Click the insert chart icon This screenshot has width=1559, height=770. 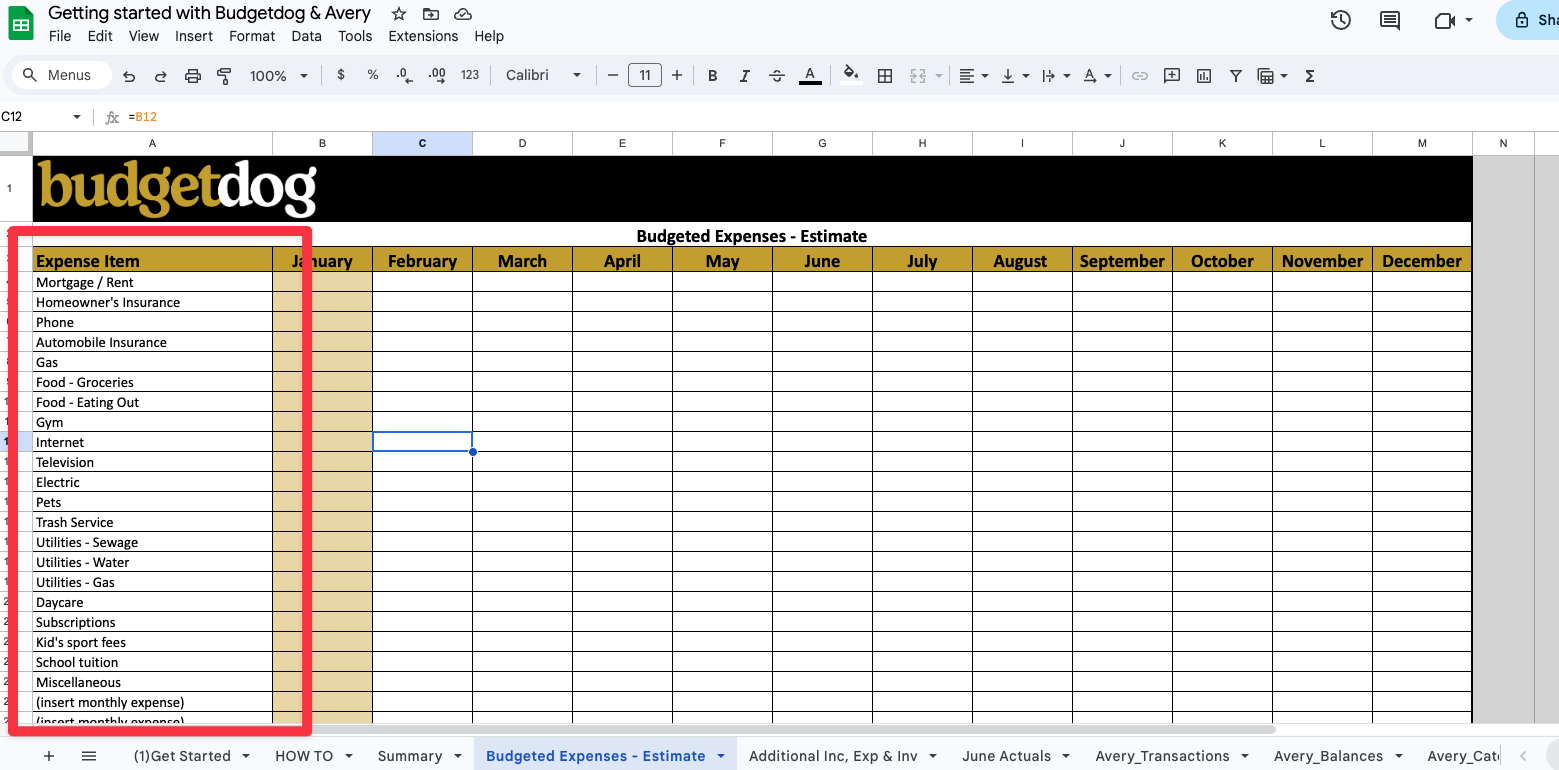pos(1203,76)
